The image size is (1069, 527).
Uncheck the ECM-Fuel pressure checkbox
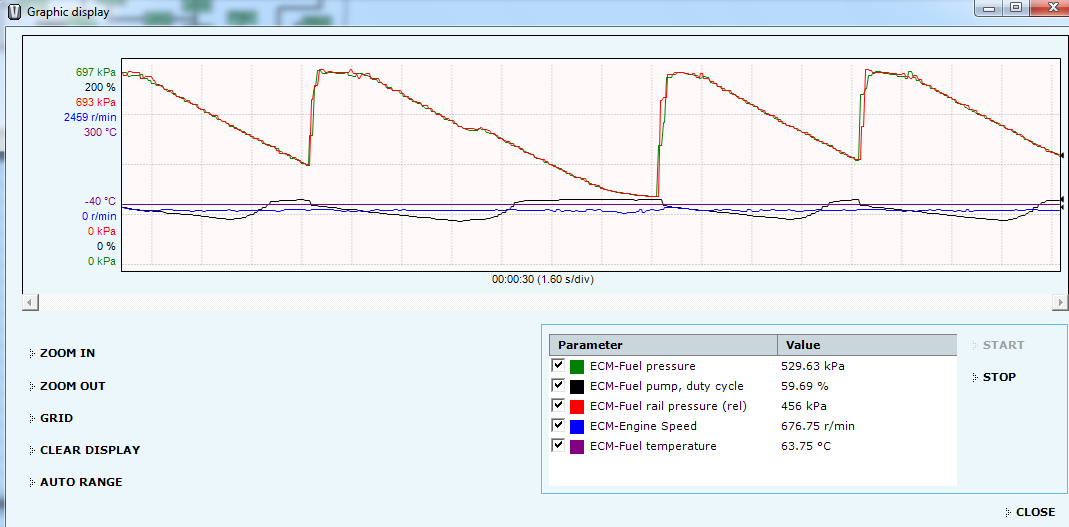coord(558,366)
